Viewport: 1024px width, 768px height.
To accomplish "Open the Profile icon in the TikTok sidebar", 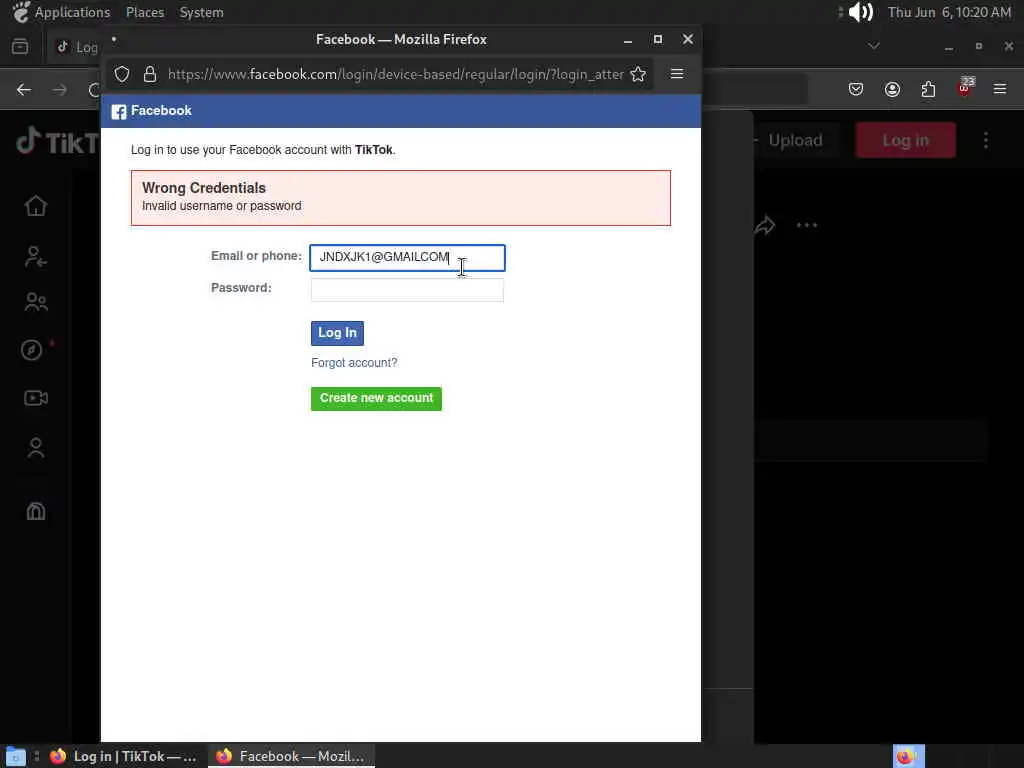I will [x=36, y=447].
